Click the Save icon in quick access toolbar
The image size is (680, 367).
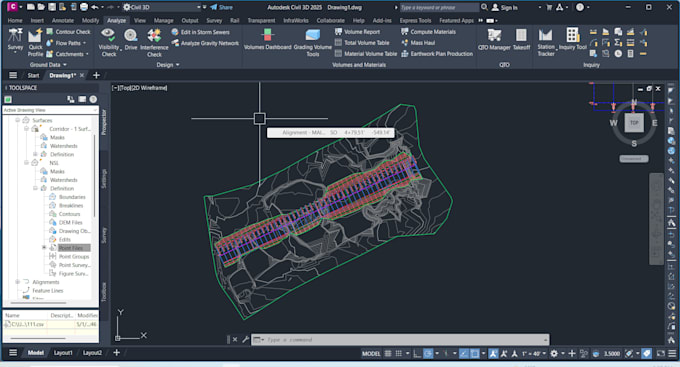pyautogui.click(x=52, y=7)
